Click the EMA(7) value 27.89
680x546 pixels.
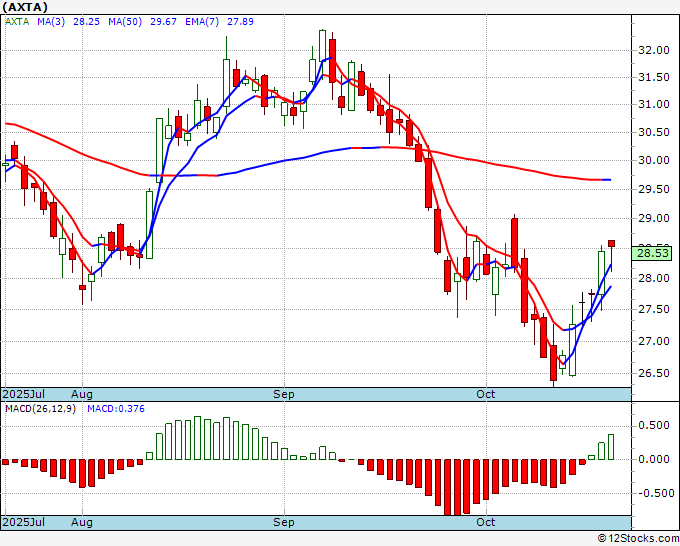coord(241,22)
